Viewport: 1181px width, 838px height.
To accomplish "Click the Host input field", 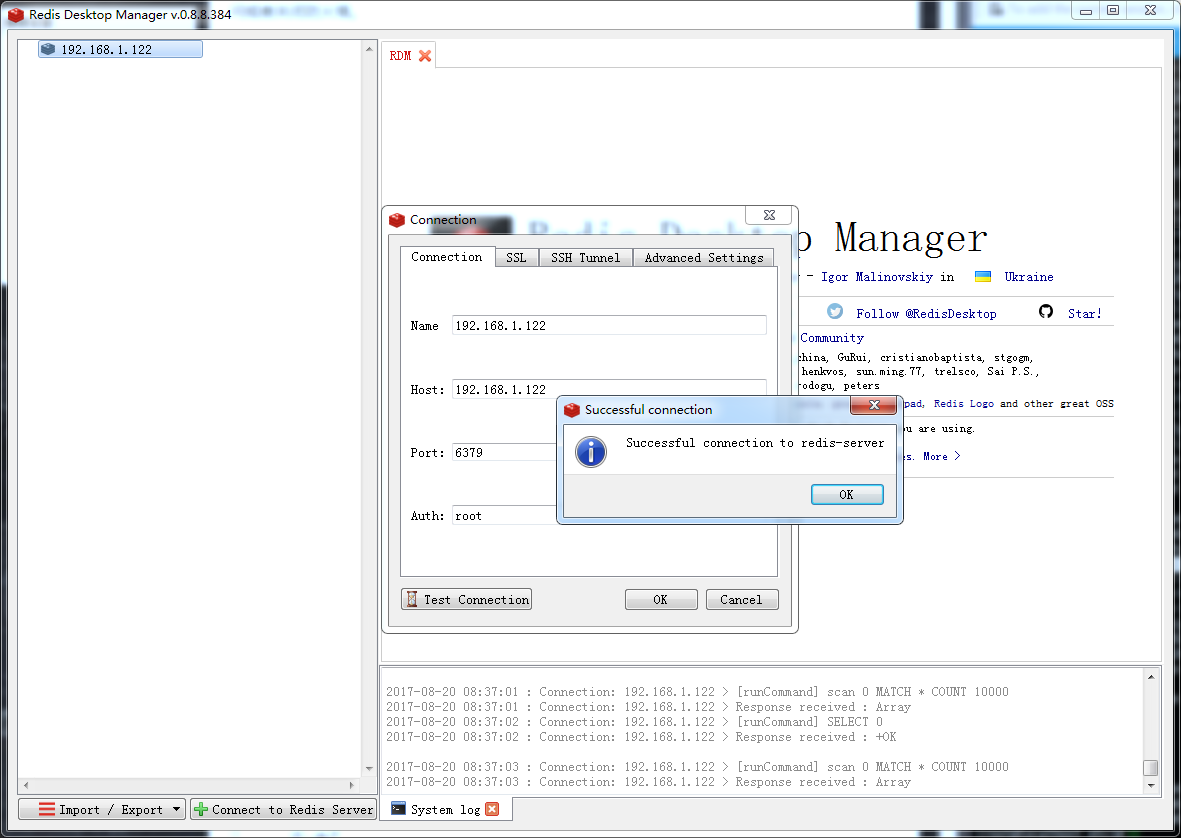I will 609,389.
